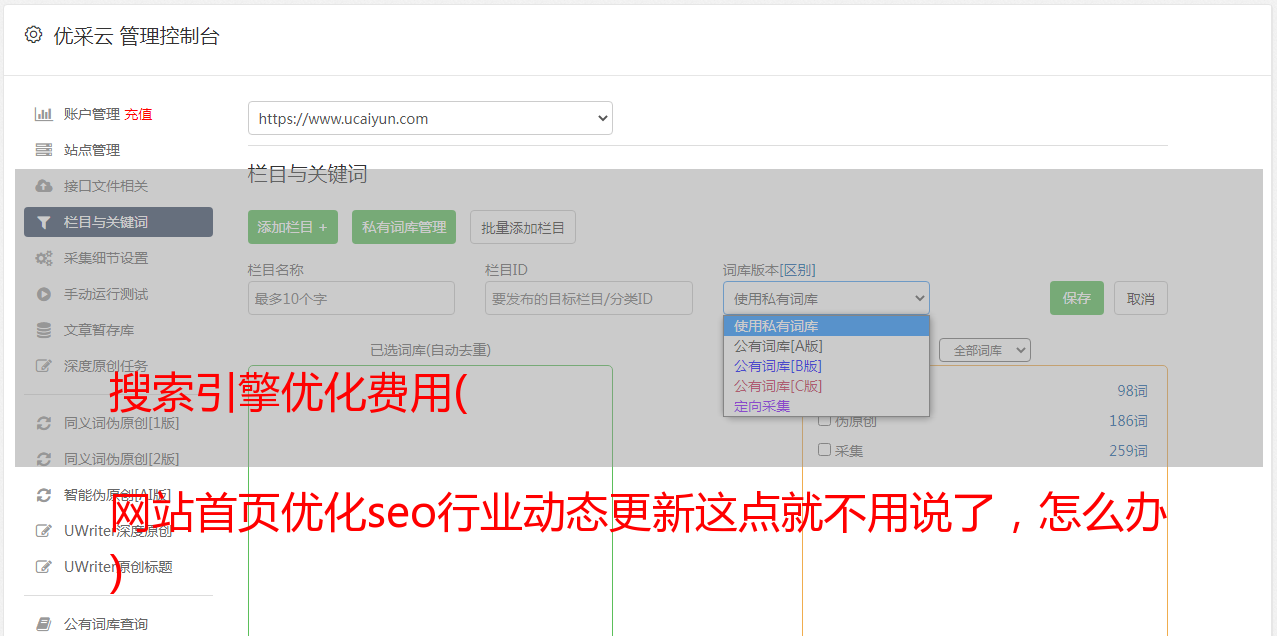
Task: Tick the 采集 checkbox
Action: (x=825, y=450)
